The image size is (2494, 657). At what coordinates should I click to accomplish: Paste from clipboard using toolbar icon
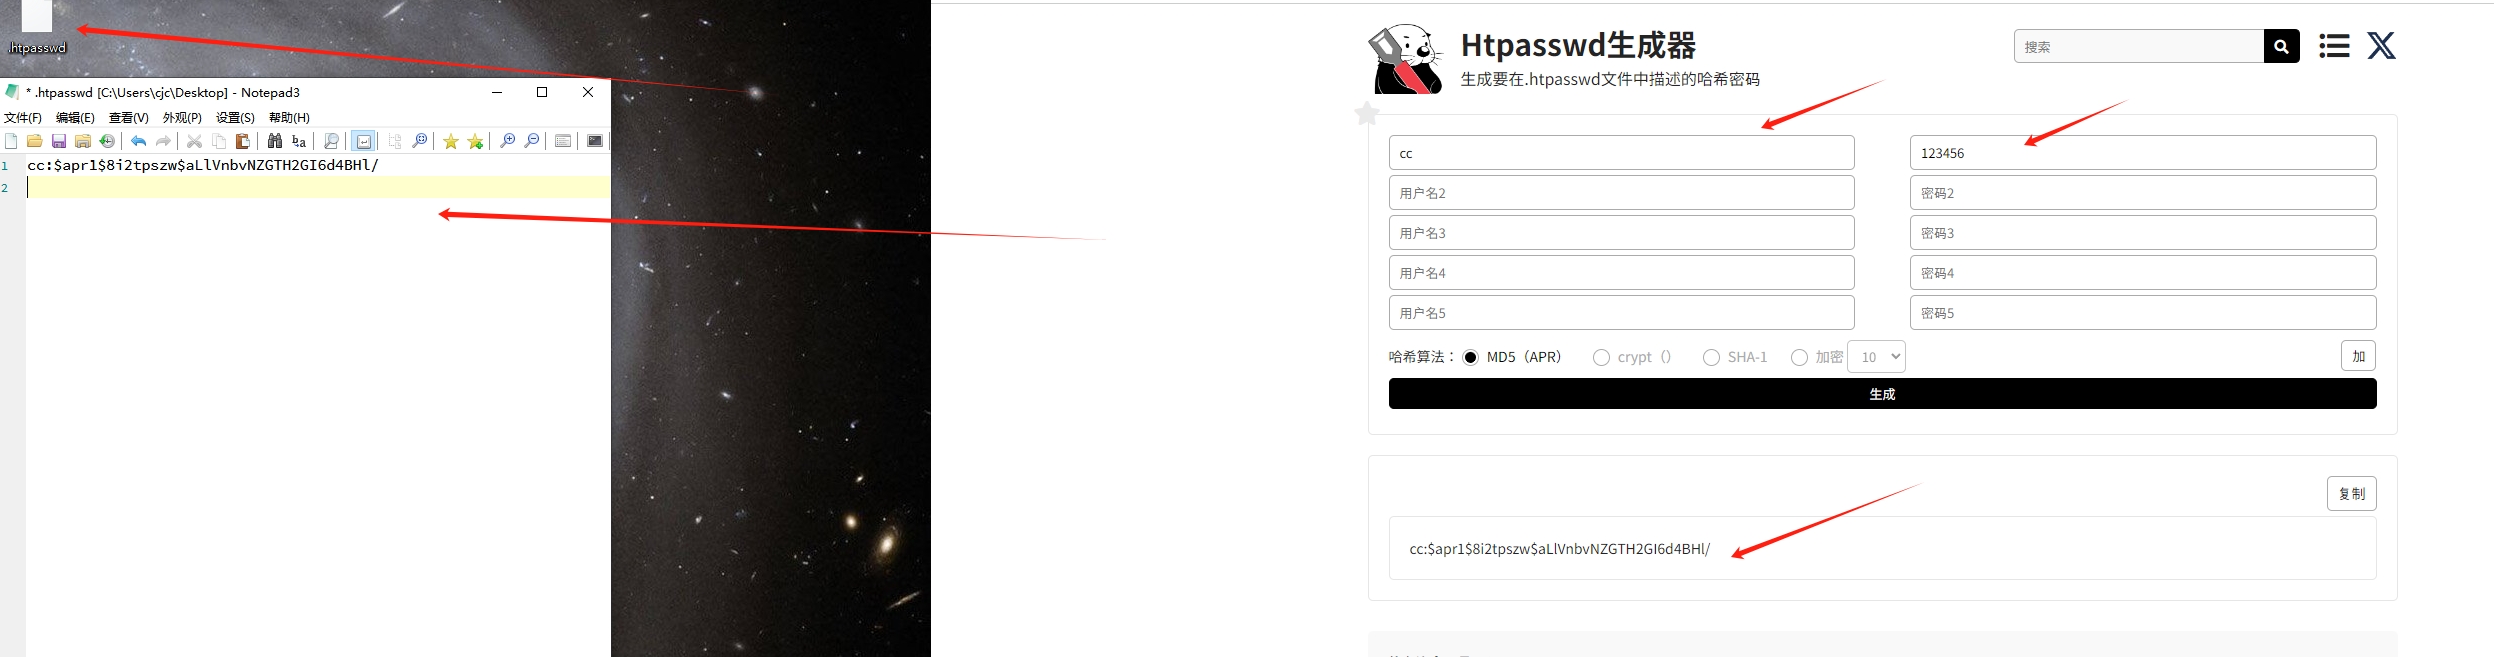[x=243, y=141]
